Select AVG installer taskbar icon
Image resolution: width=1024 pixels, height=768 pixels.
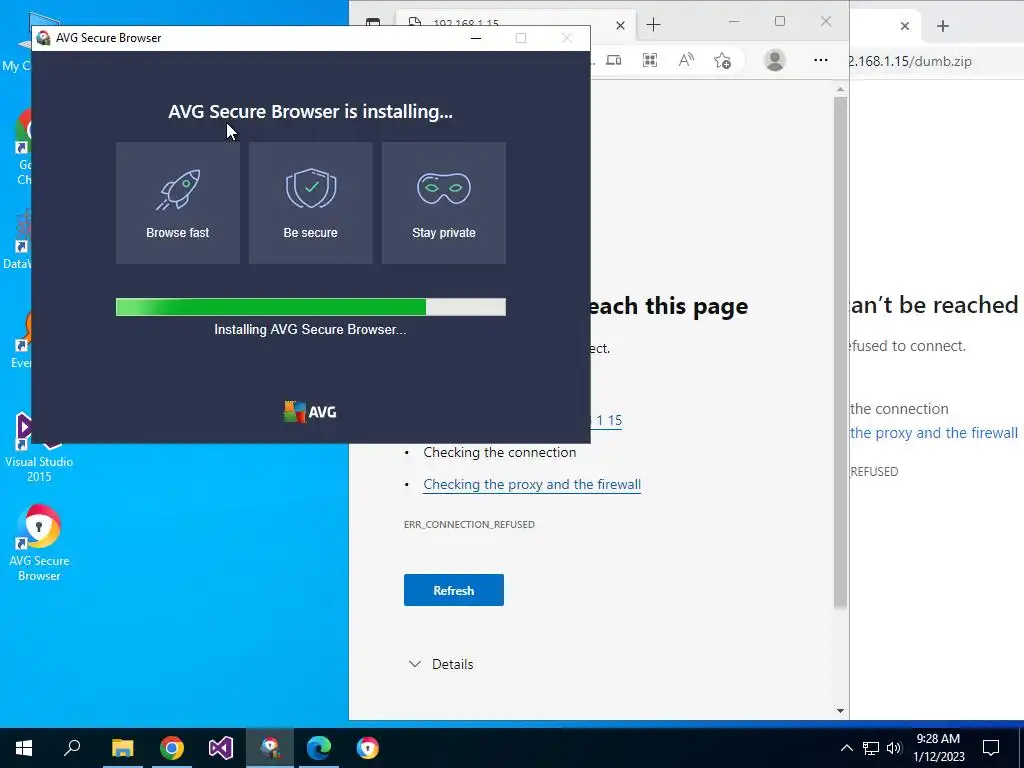click(270, 748)
